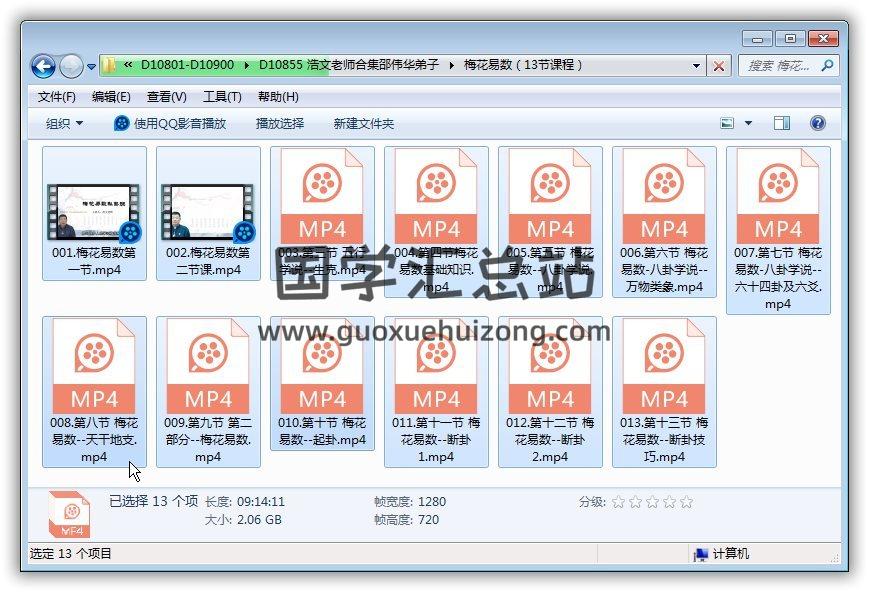869x592 pixels.
Task: Expand the 组织 dropdown menu
Action: (65, 123)
